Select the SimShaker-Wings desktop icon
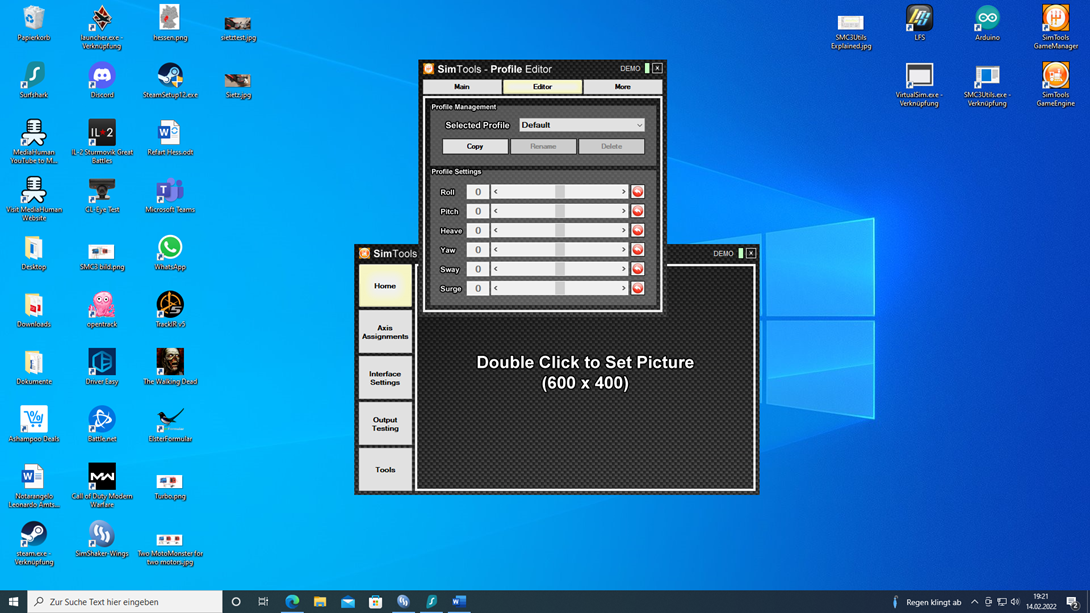The width and height of the screenshot is (1090, 613). tap(101, 539)
